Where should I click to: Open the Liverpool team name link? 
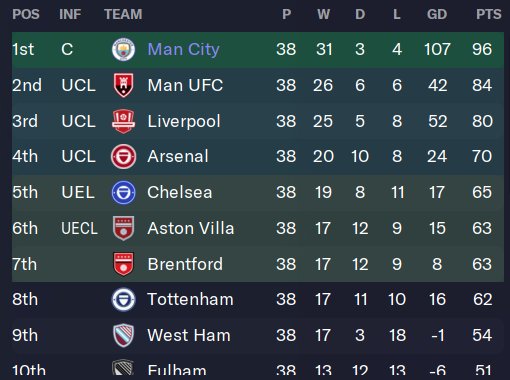coord(184,121)
